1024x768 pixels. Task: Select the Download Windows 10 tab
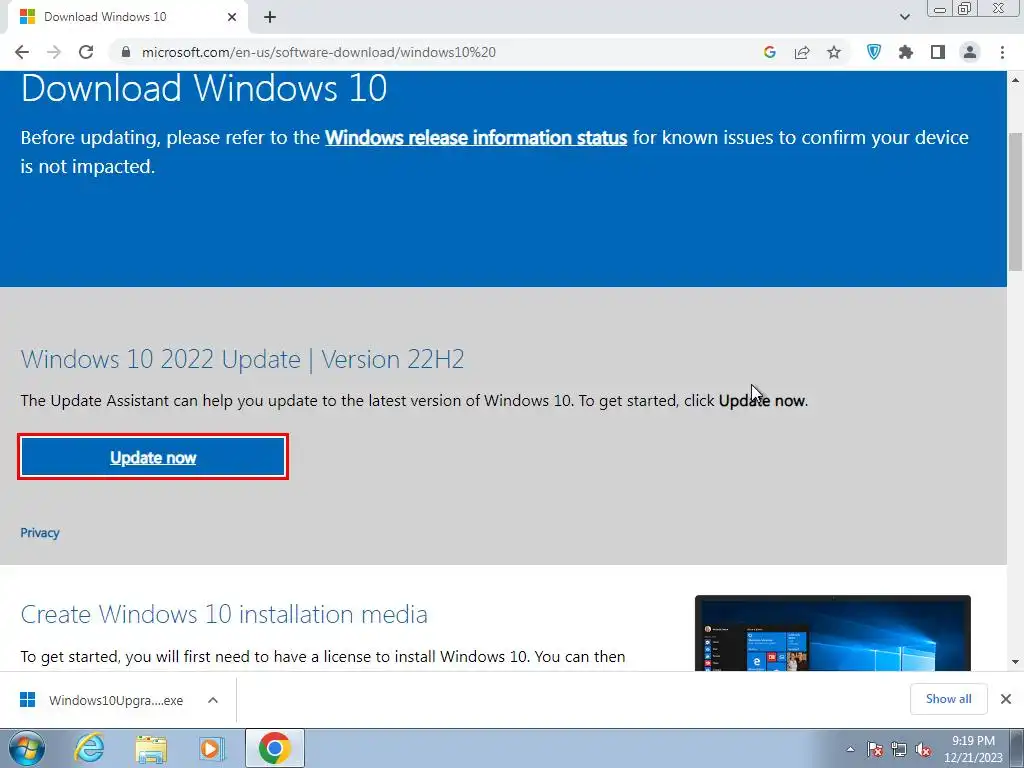pos(127,17)
